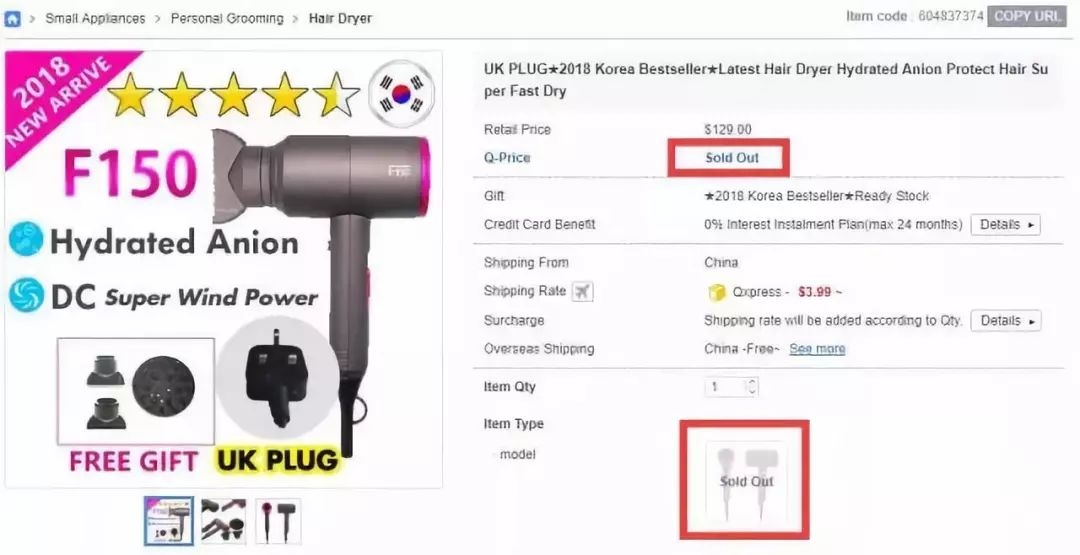Viewport: 1080px width, 555px height.
Task: Expand Credit Card Benefit Details
Action: tap(1005, 224)
